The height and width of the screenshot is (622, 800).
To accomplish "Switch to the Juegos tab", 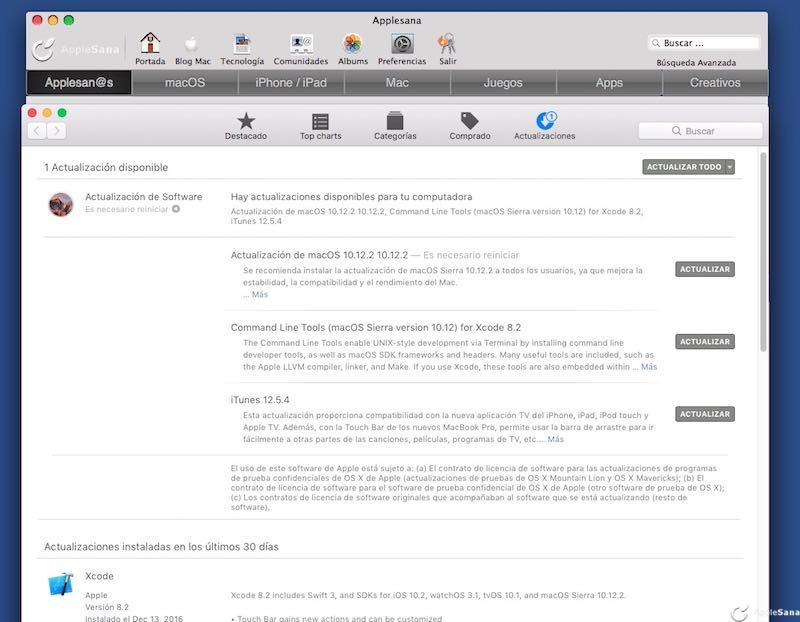I will [503, 83].
